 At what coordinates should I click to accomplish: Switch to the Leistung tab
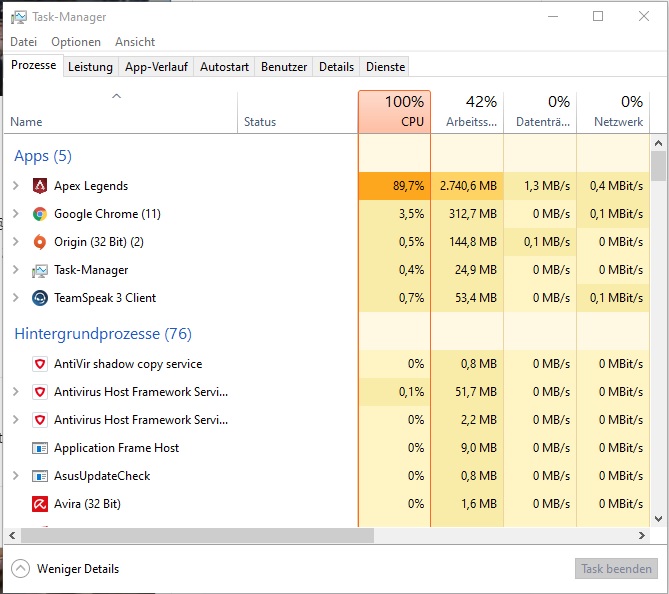coord(90,67)
